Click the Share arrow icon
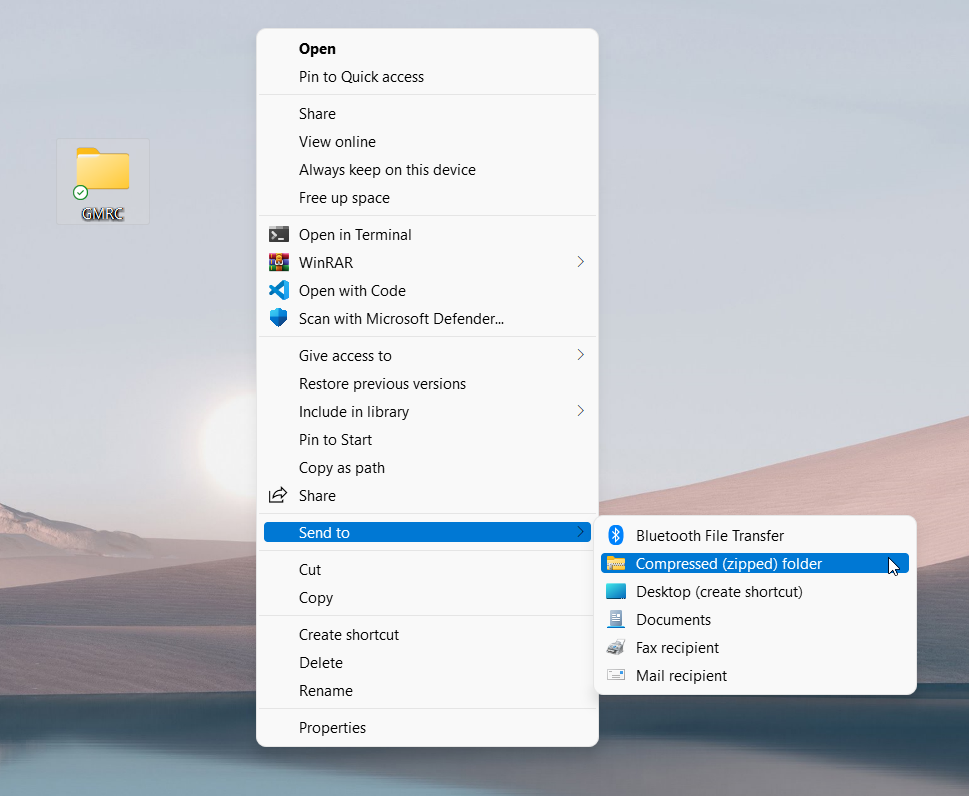 point(278,494)
